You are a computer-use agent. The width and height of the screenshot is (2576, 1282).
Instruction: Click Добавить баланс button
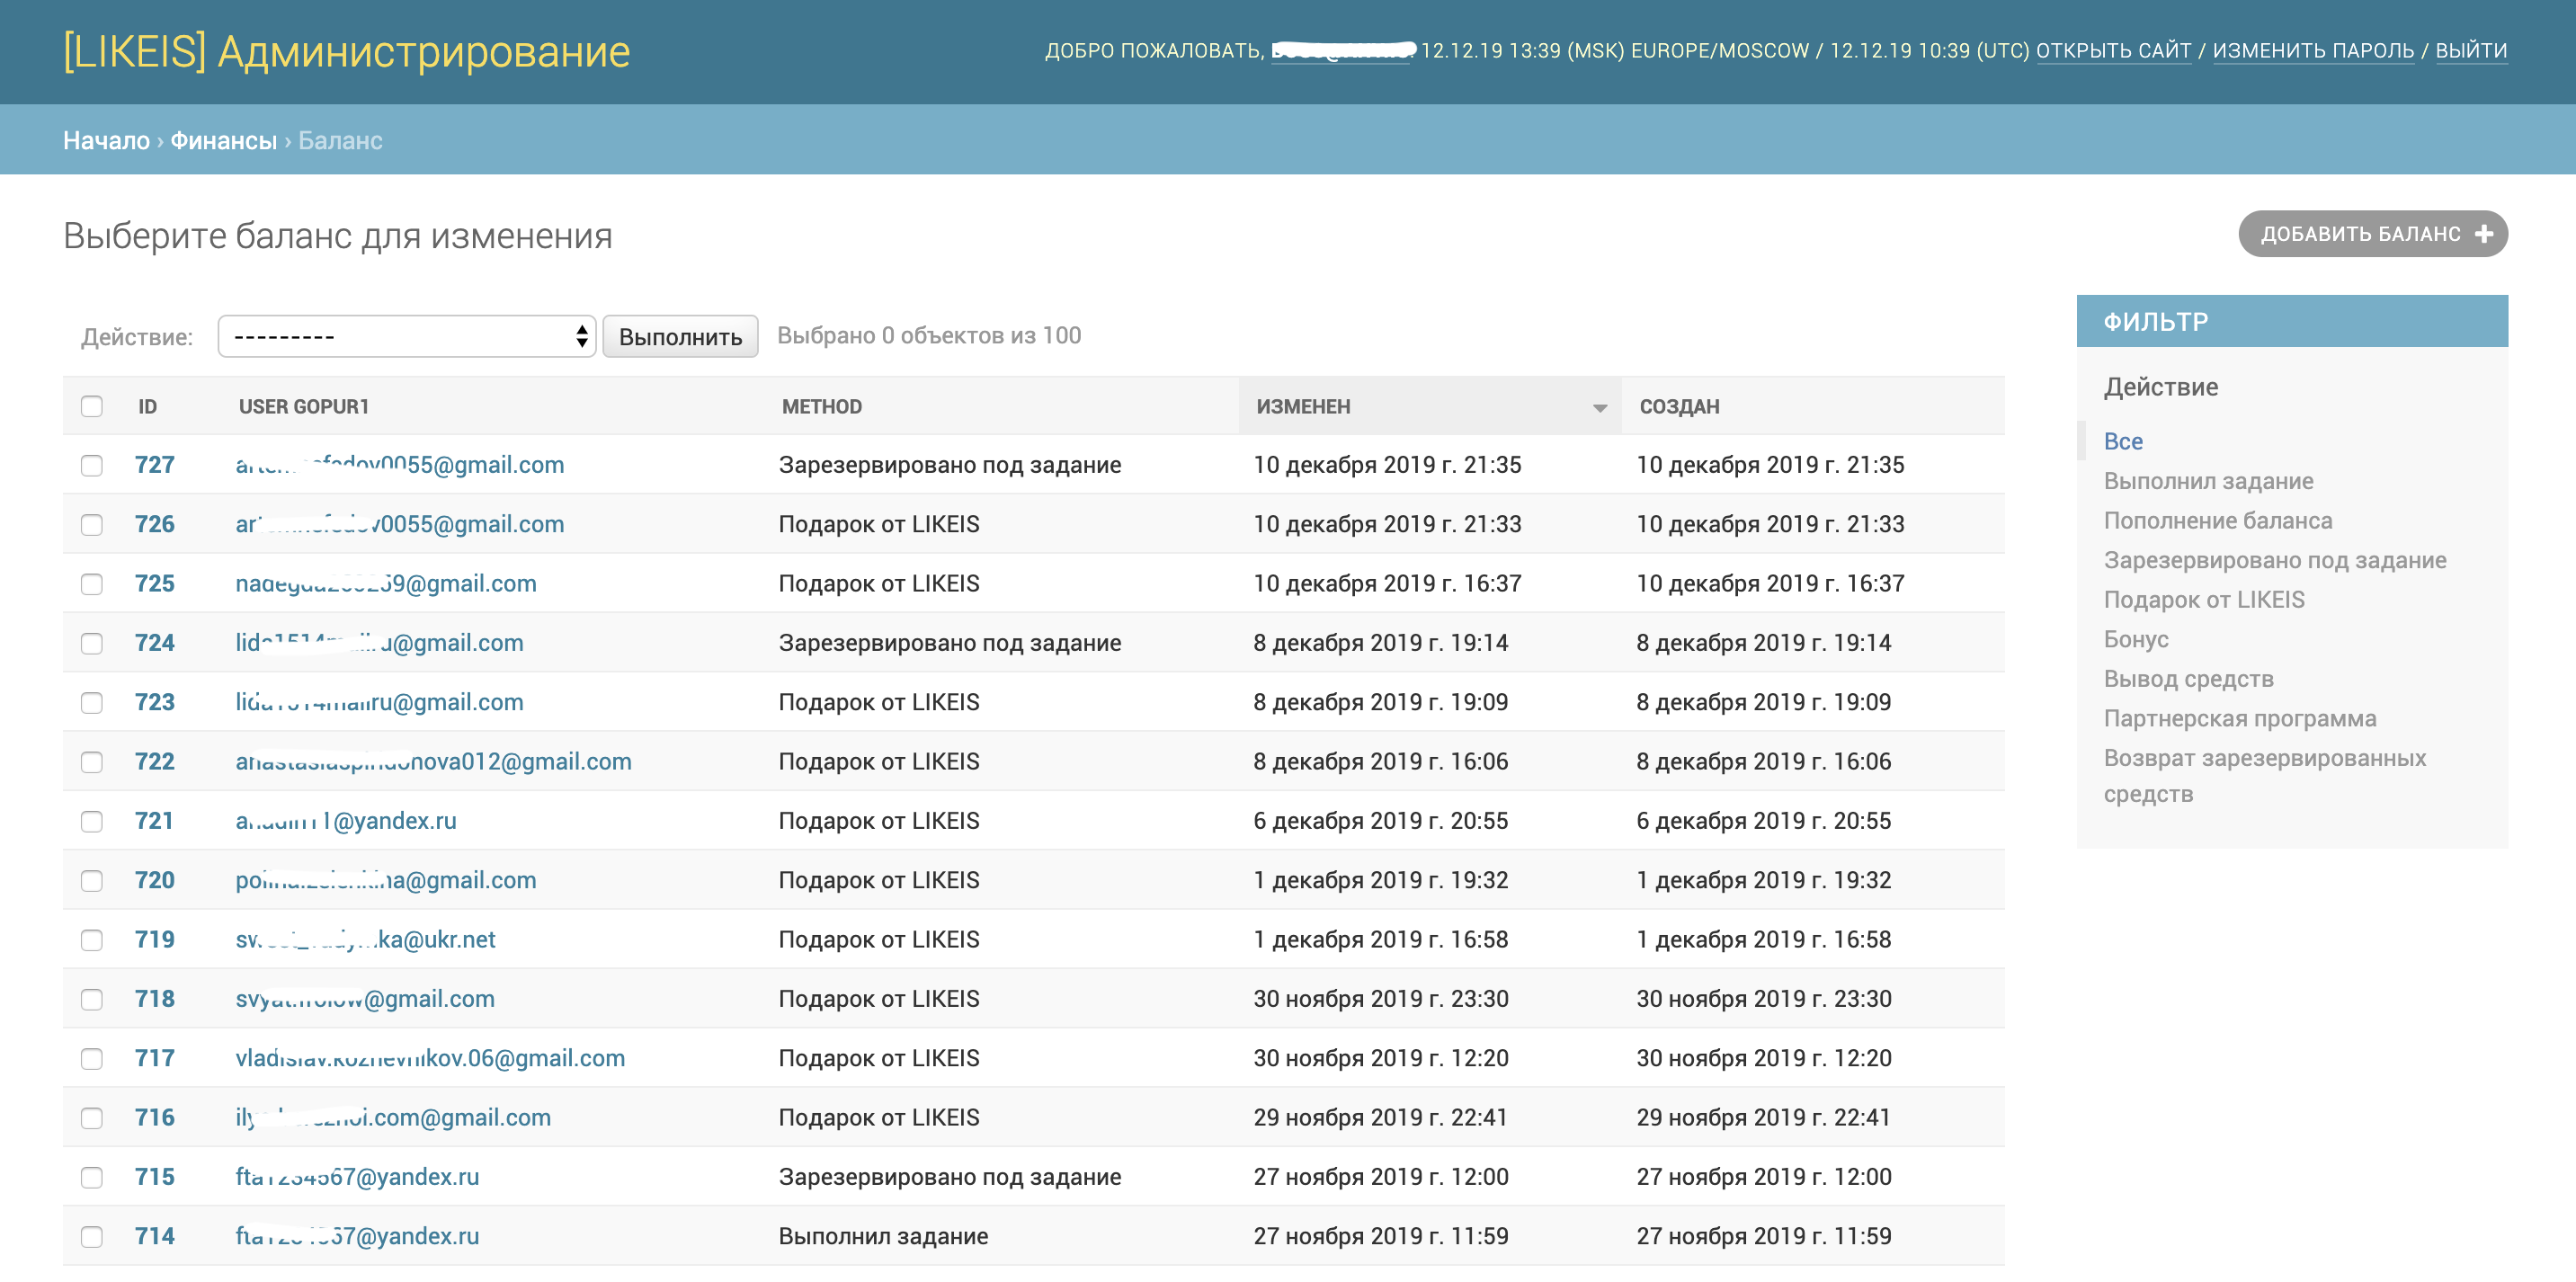point(2360,234)
